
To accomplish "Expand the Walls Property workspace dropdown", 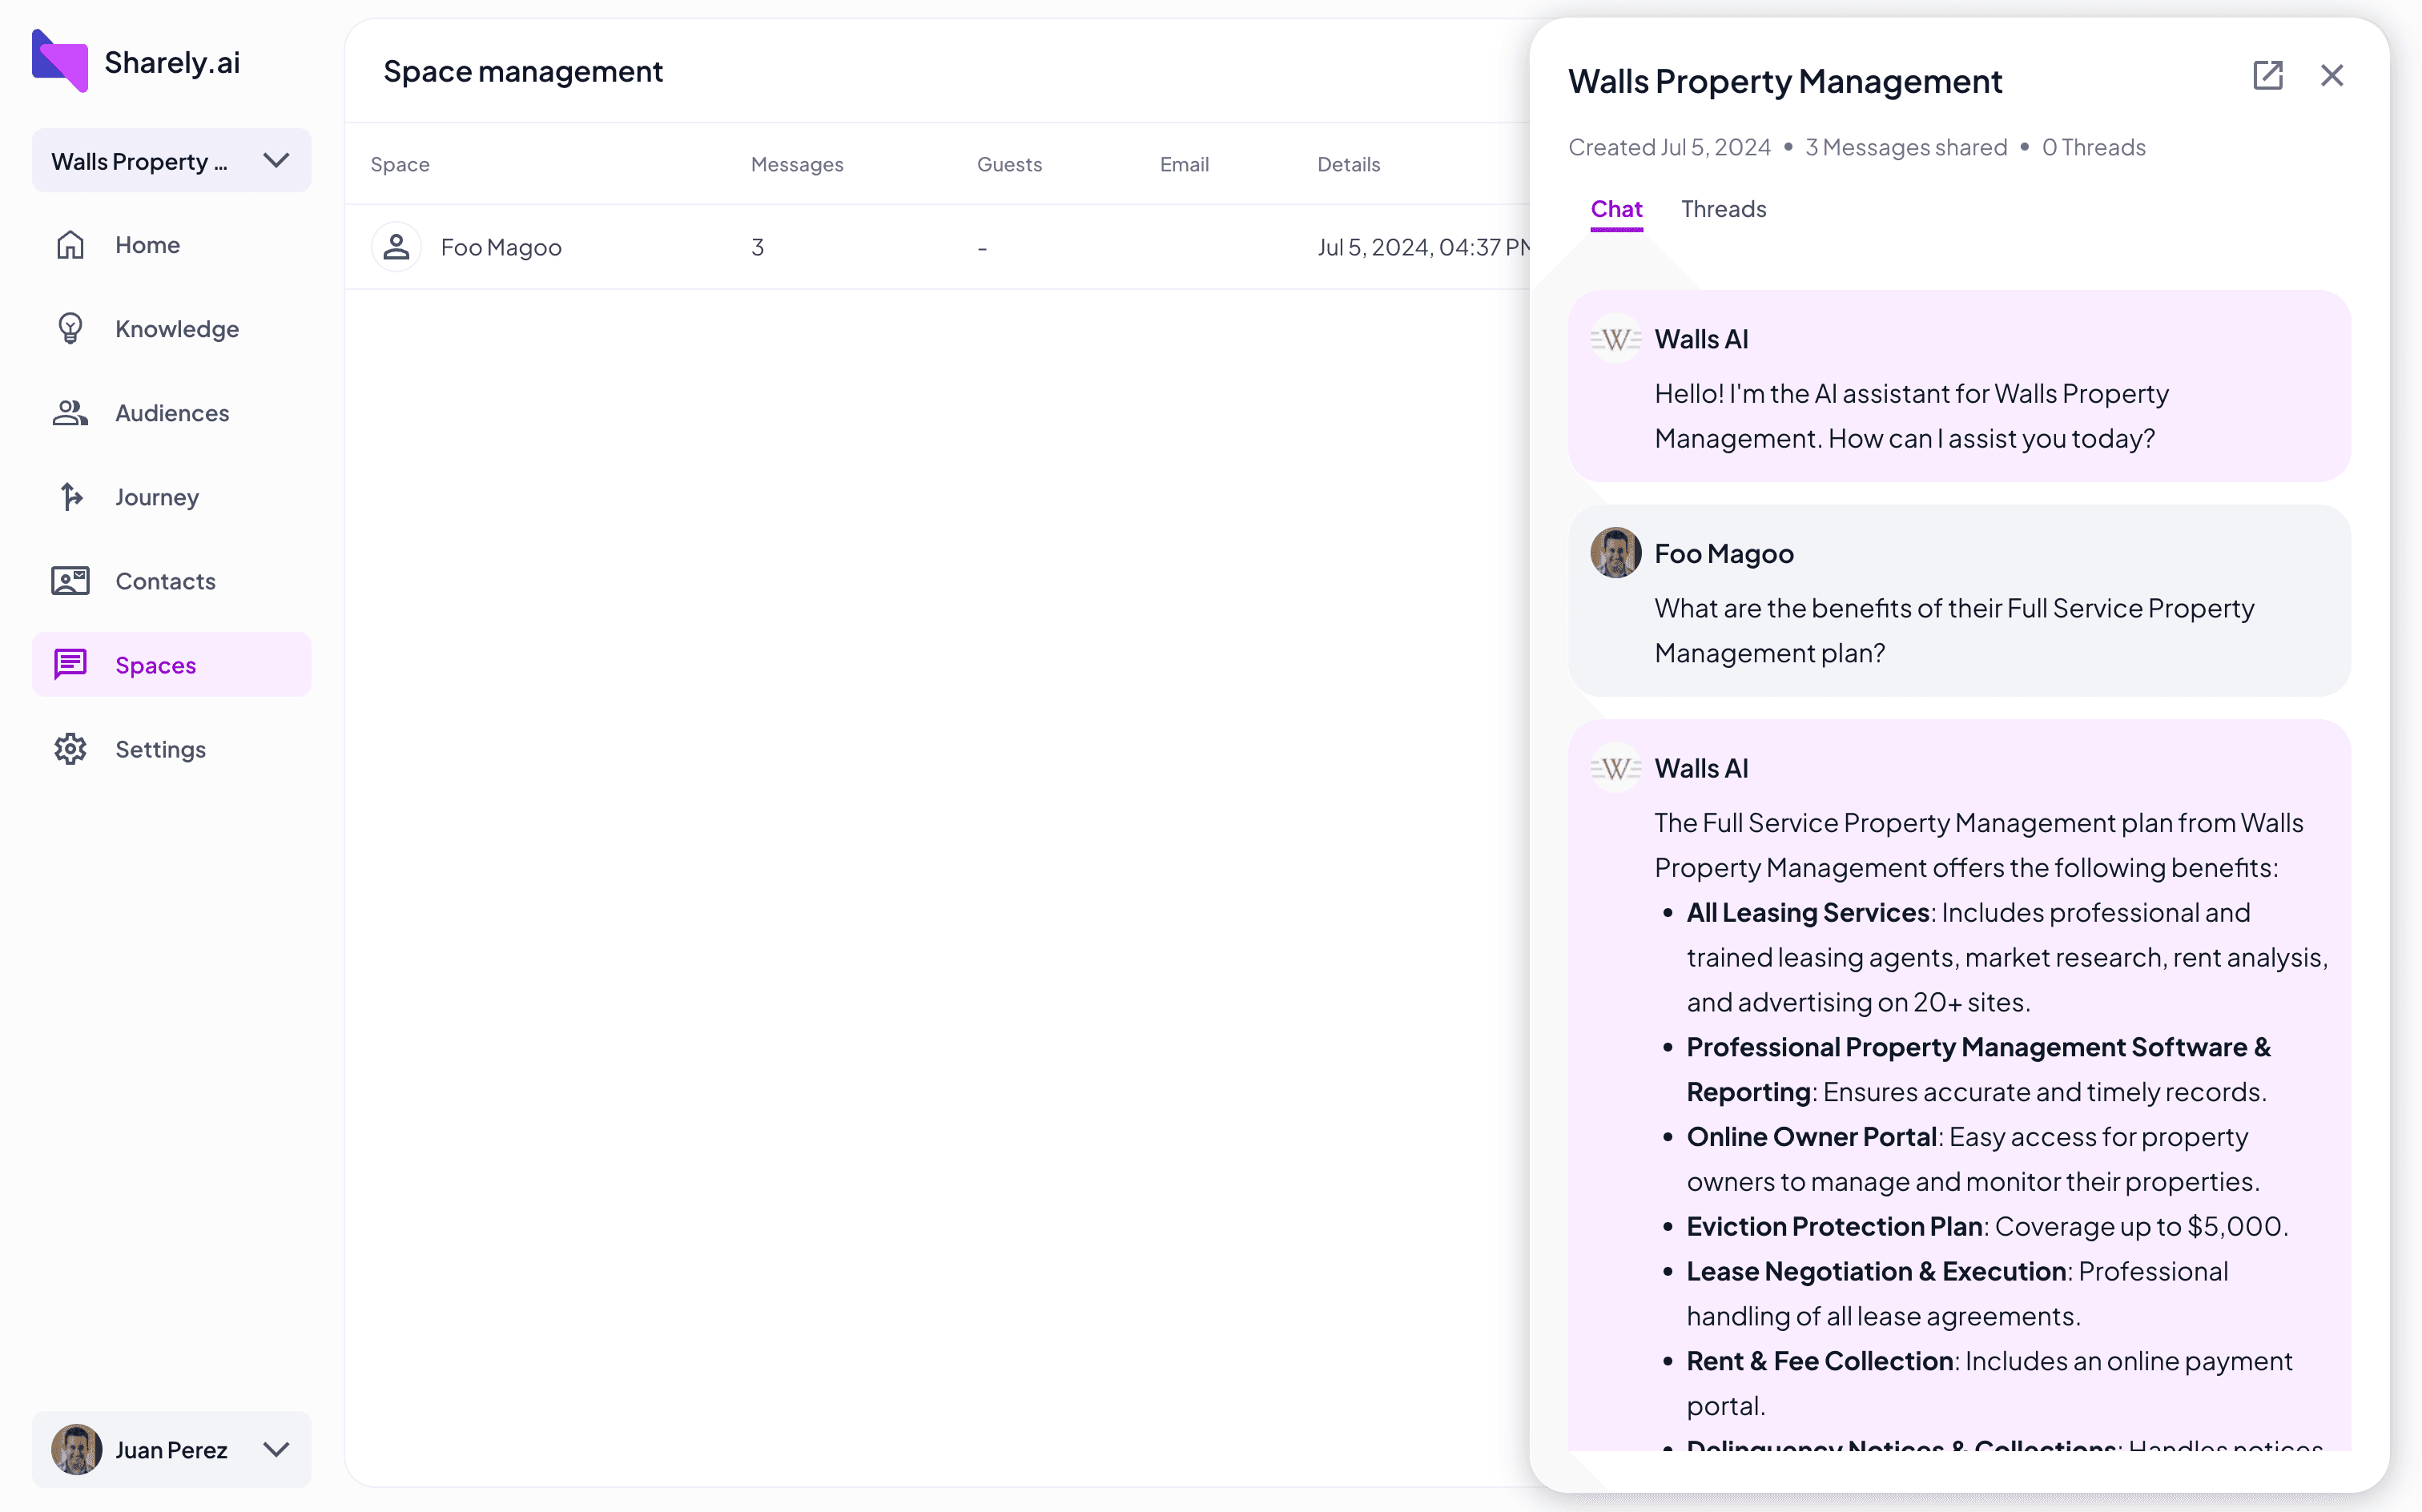I will [171, 161].
